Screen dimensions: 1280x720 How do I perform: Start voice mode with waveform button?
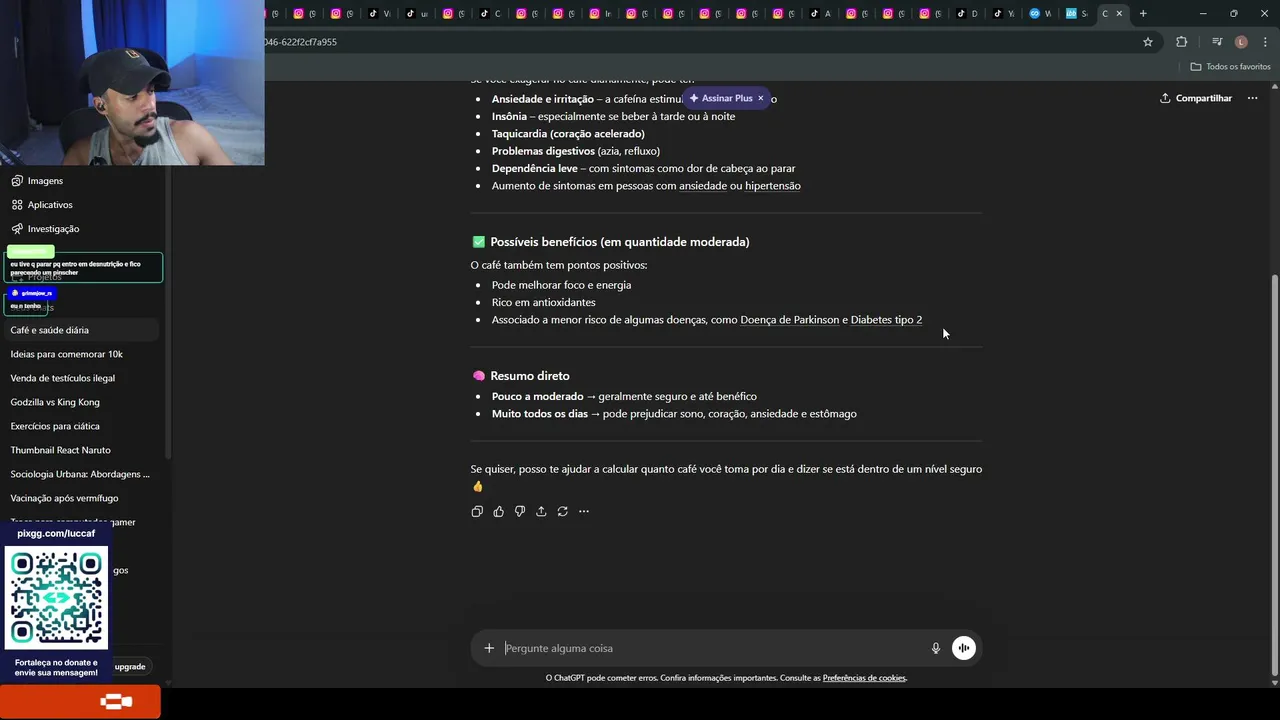963,648
